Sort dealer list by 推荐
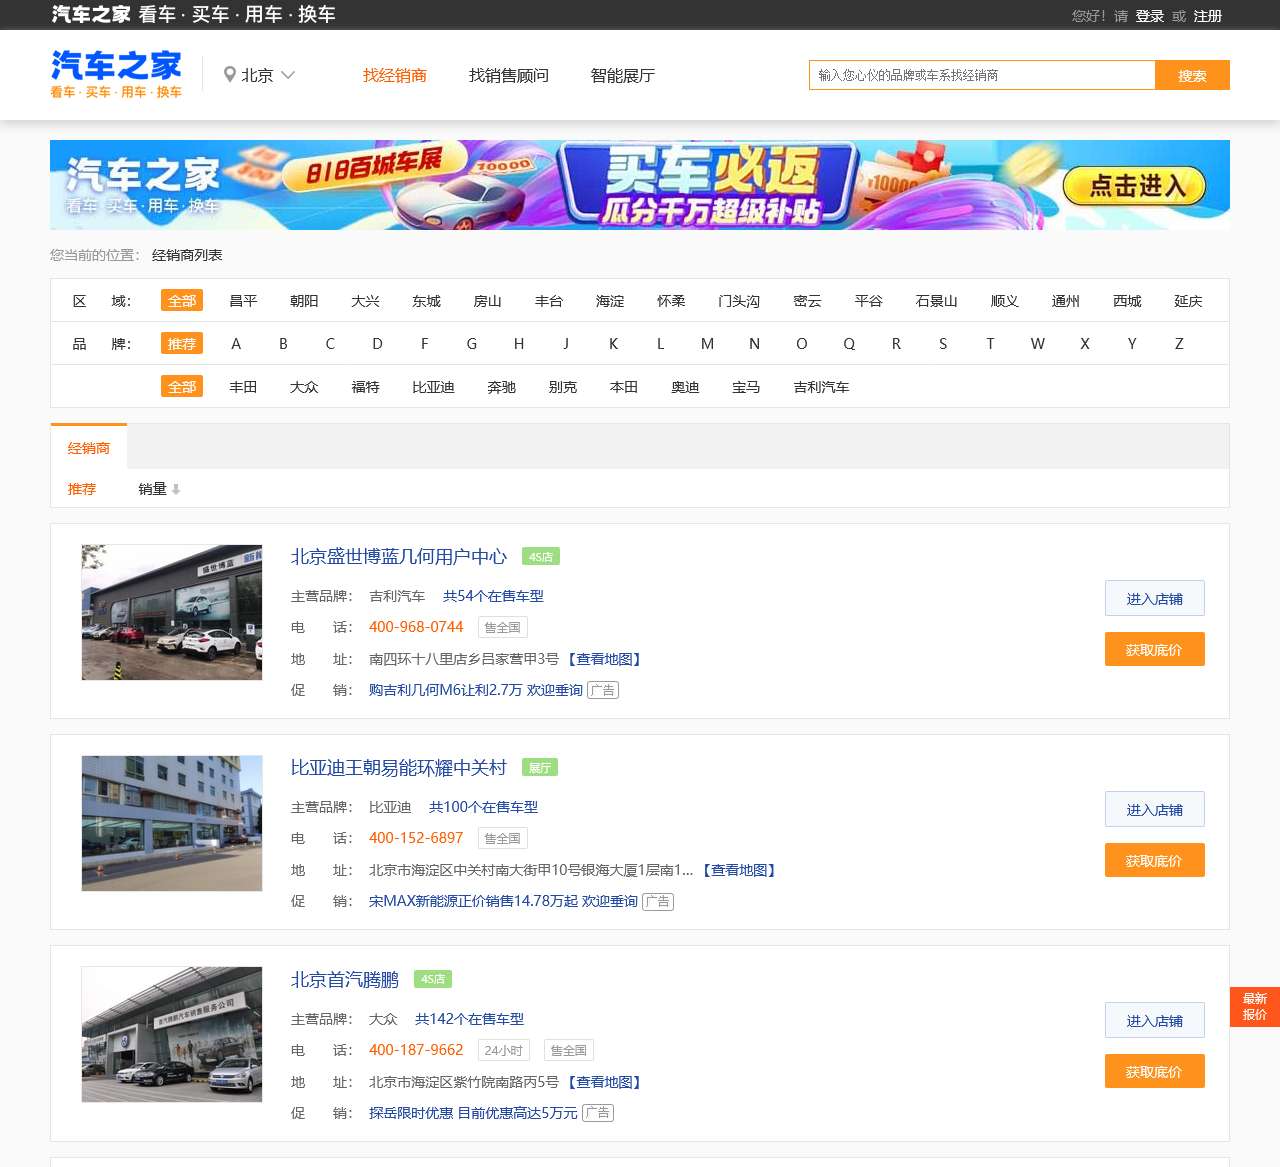 [82, 489]
